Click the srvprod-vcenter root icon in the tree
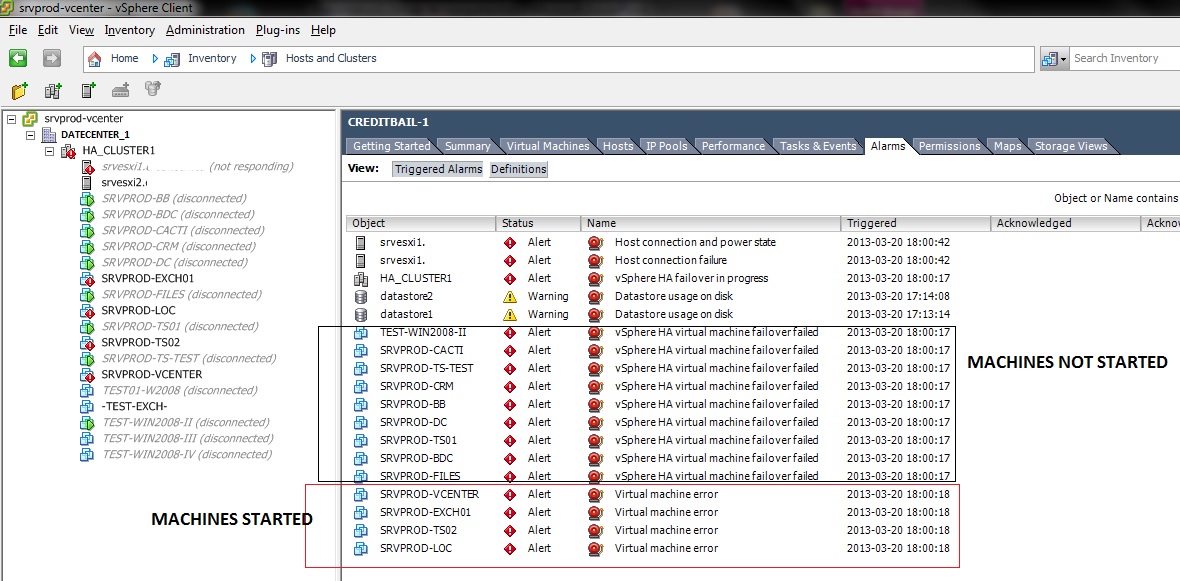The width and height of the screenshot is (1180, 581). 29,119
